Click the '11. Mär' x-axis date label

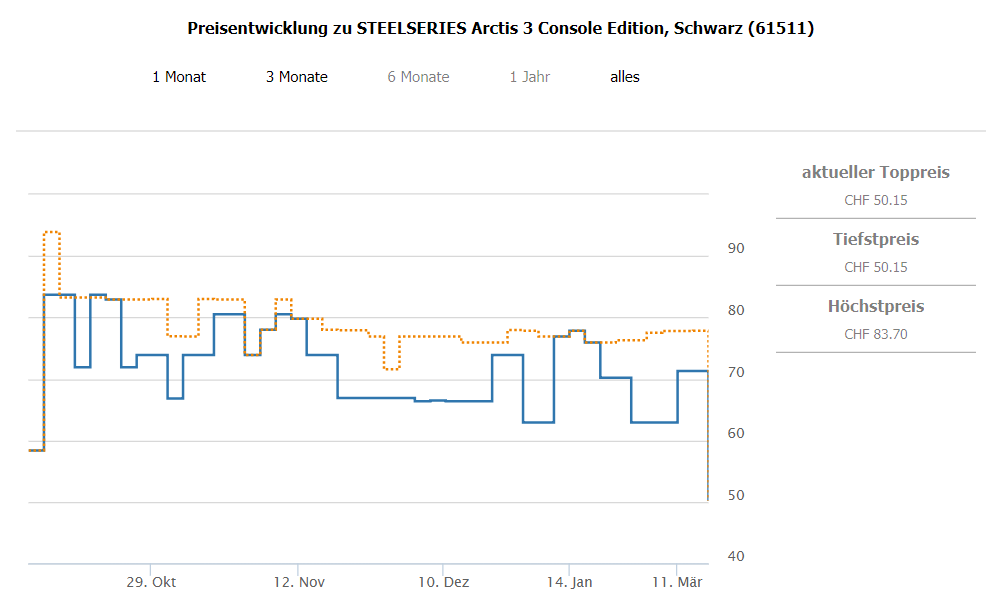pyautogui.click(x=677, y=582)
